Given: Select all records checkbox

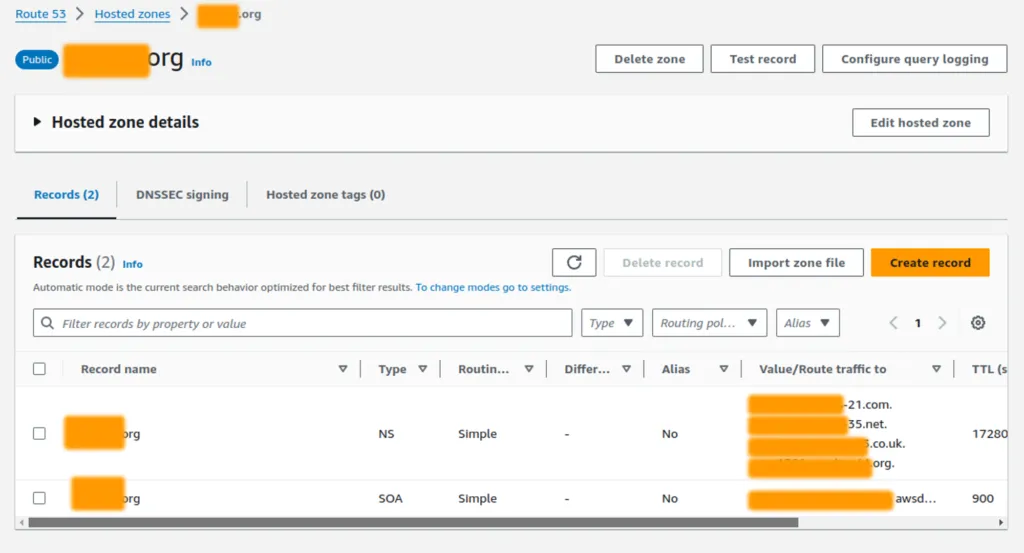Looking at the screenshot, I should tap(39, 369).
